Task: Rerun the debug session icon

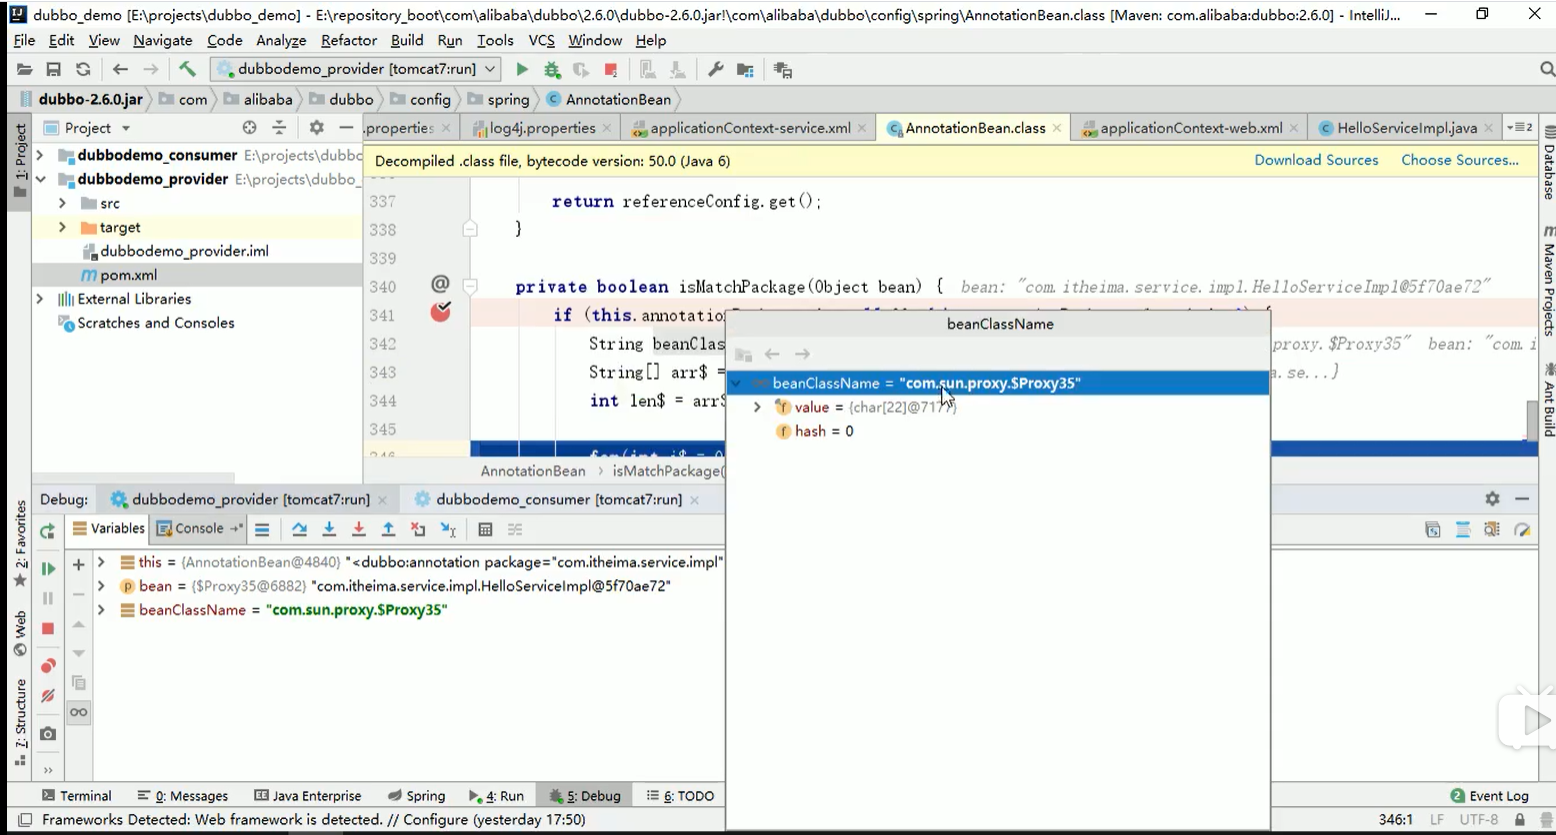Action: tap(47, 530)
